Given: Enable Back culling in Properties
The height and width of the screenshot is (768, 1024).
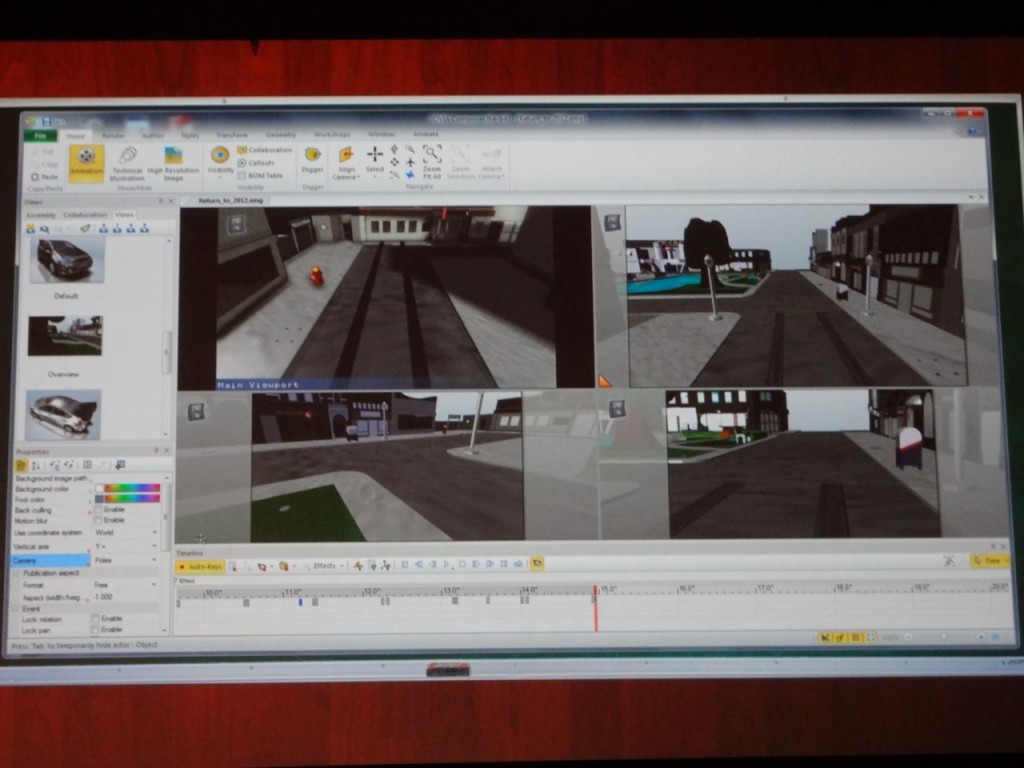Looking at the screenshot, I should 98,509.
